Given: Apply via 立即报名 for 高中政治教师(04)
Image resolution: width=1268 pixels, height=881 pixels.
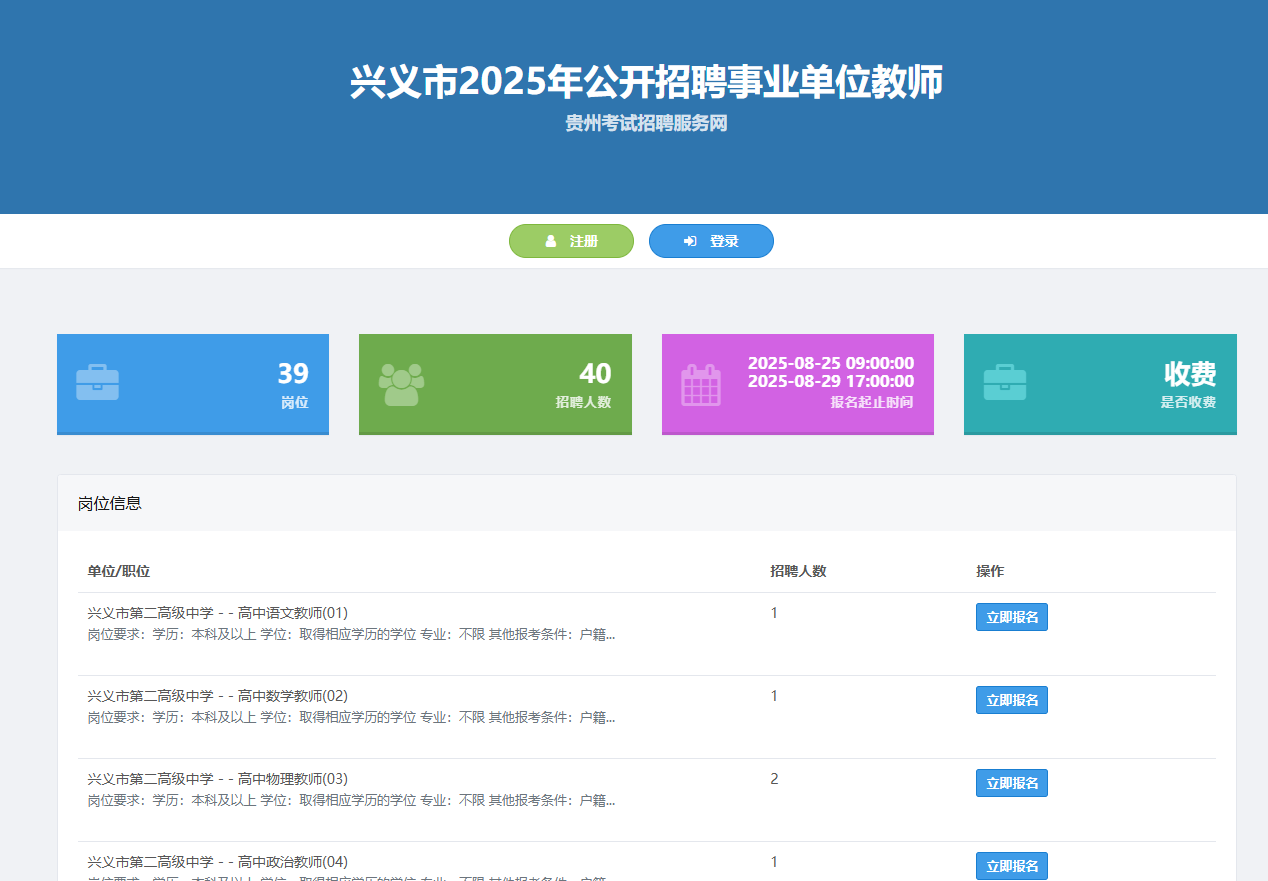Looking at the screenshot, I should pos(1011,866).
